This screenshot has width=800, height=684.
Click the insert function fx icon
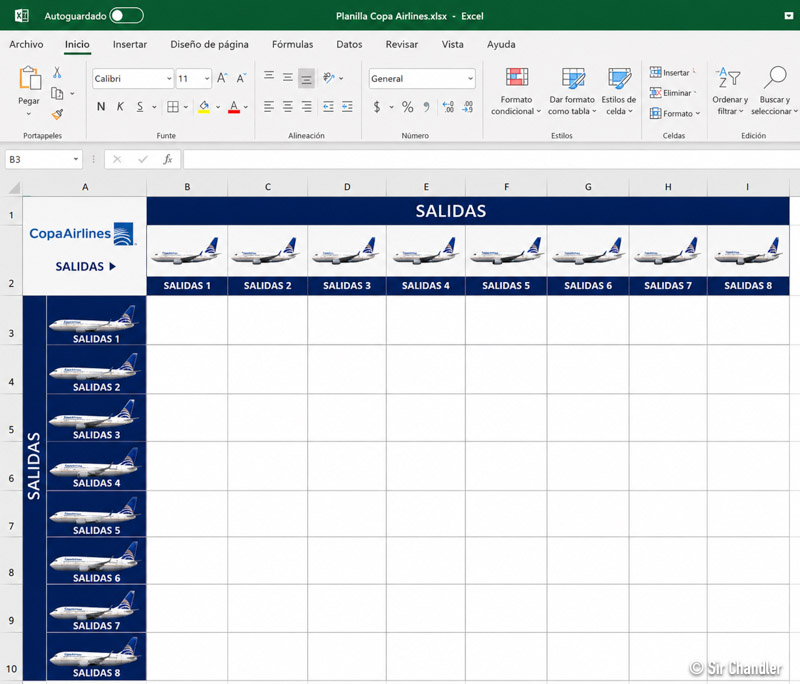(167, 160)
